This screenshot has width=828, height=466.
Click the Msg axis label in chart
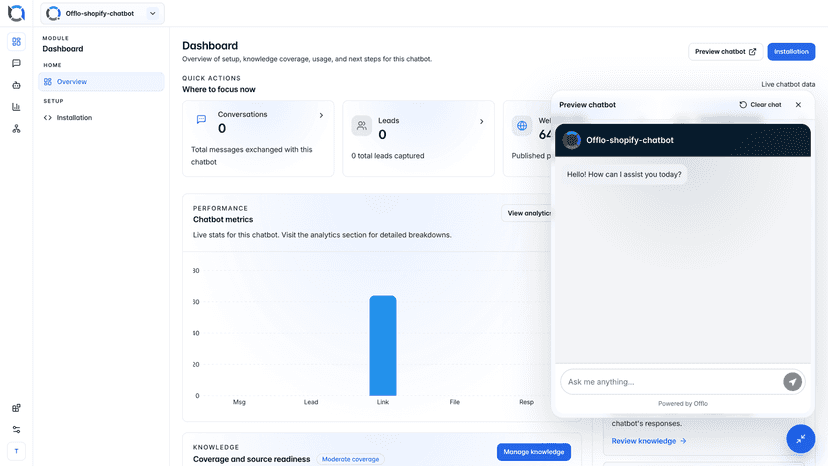tap(239, 402)
